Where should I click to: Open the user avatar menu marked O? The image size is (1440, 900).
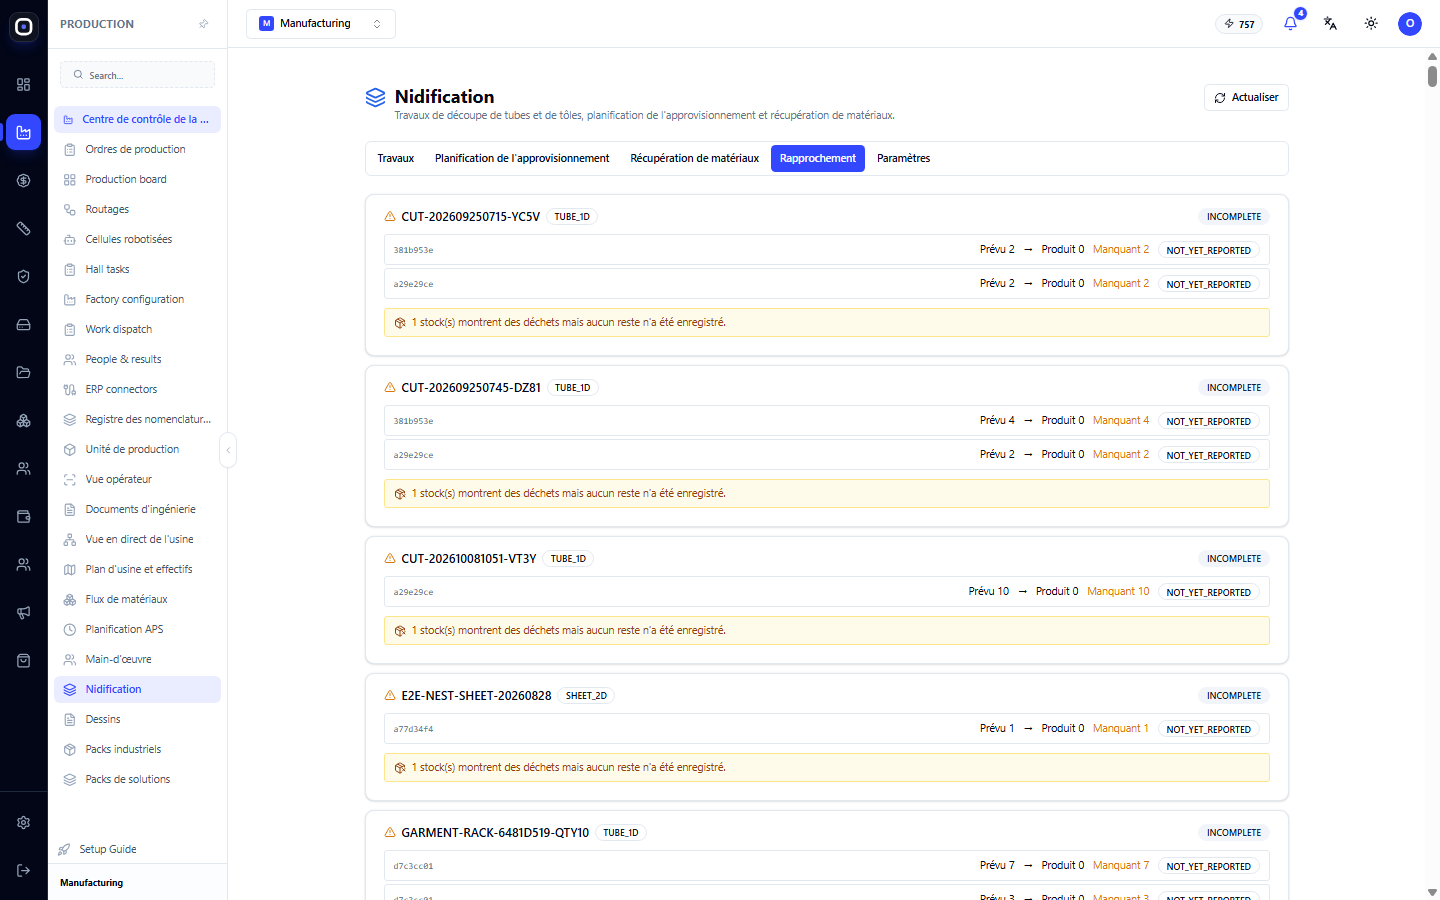point(1410,23)
